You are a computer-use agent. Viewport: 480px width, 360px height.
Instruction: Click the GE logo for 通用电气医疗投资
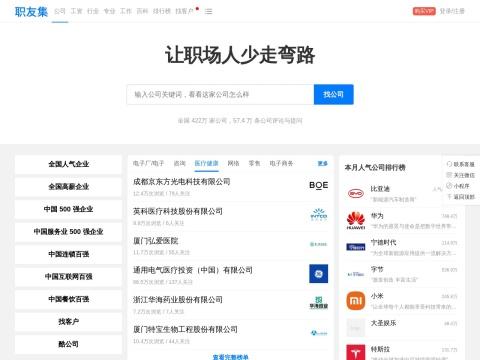coord(319,274)
